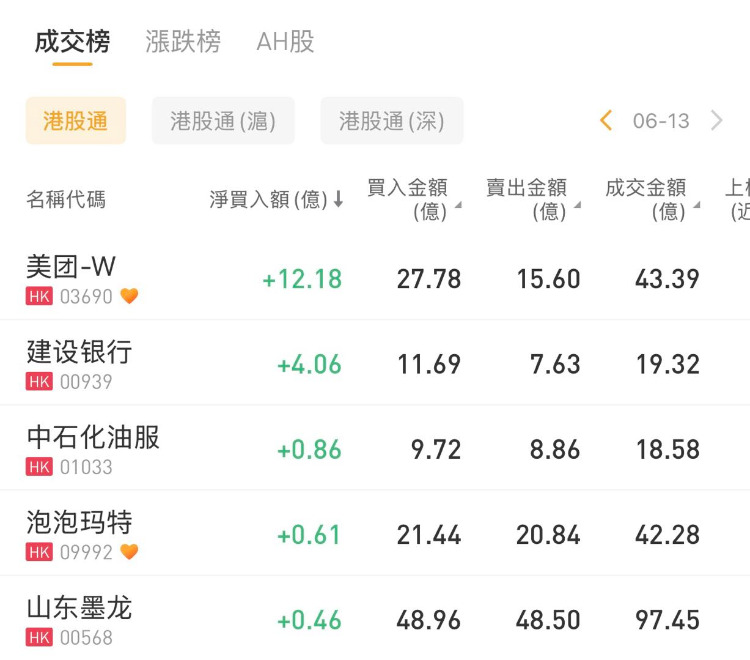The width and height of the screenshot is (750, 660).
Task: Go to previous date with left arrow
Action: pos(606,120)
